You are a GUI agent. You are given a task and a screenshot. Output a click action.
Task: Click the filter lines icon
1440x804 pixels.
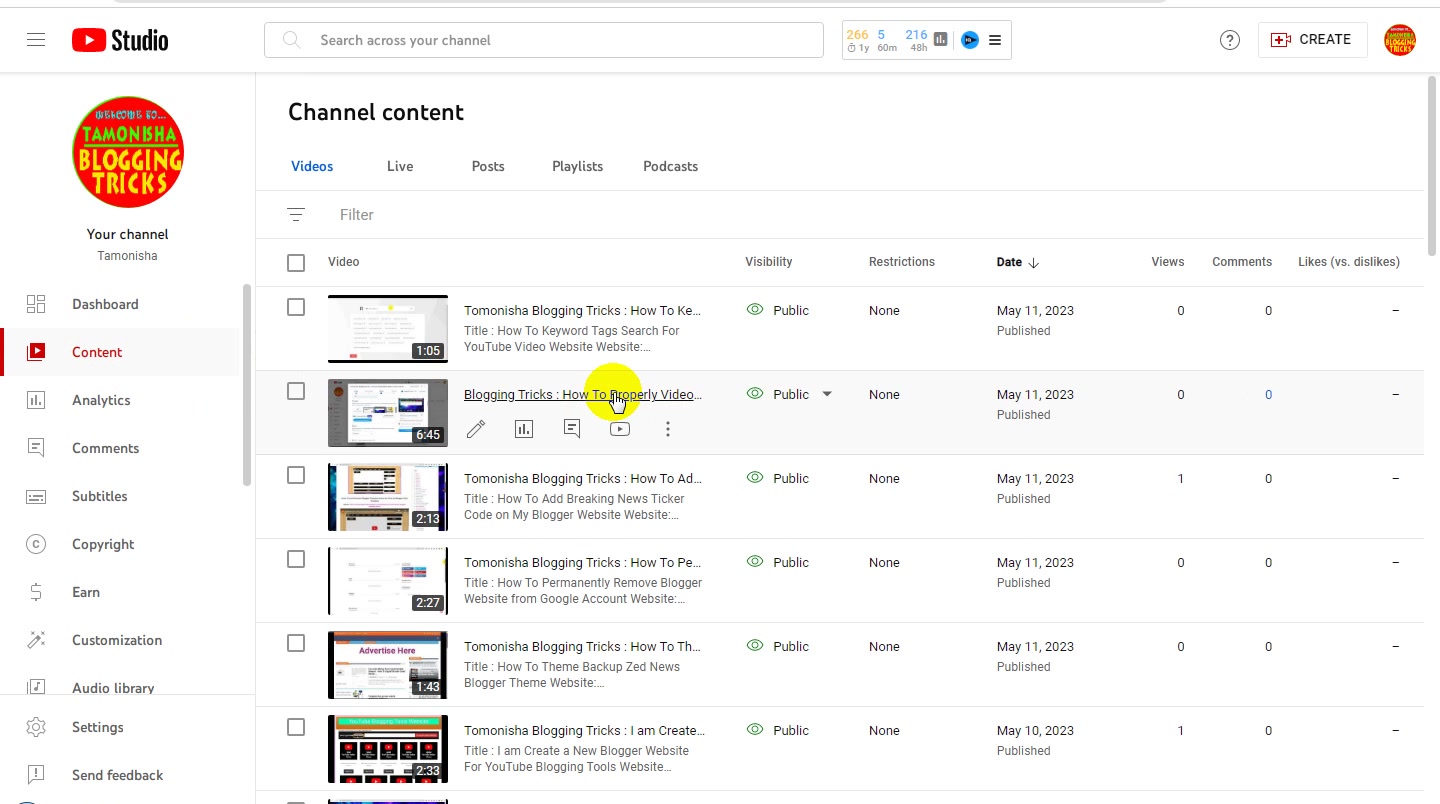pyautogui.click(x=296, y=215)
